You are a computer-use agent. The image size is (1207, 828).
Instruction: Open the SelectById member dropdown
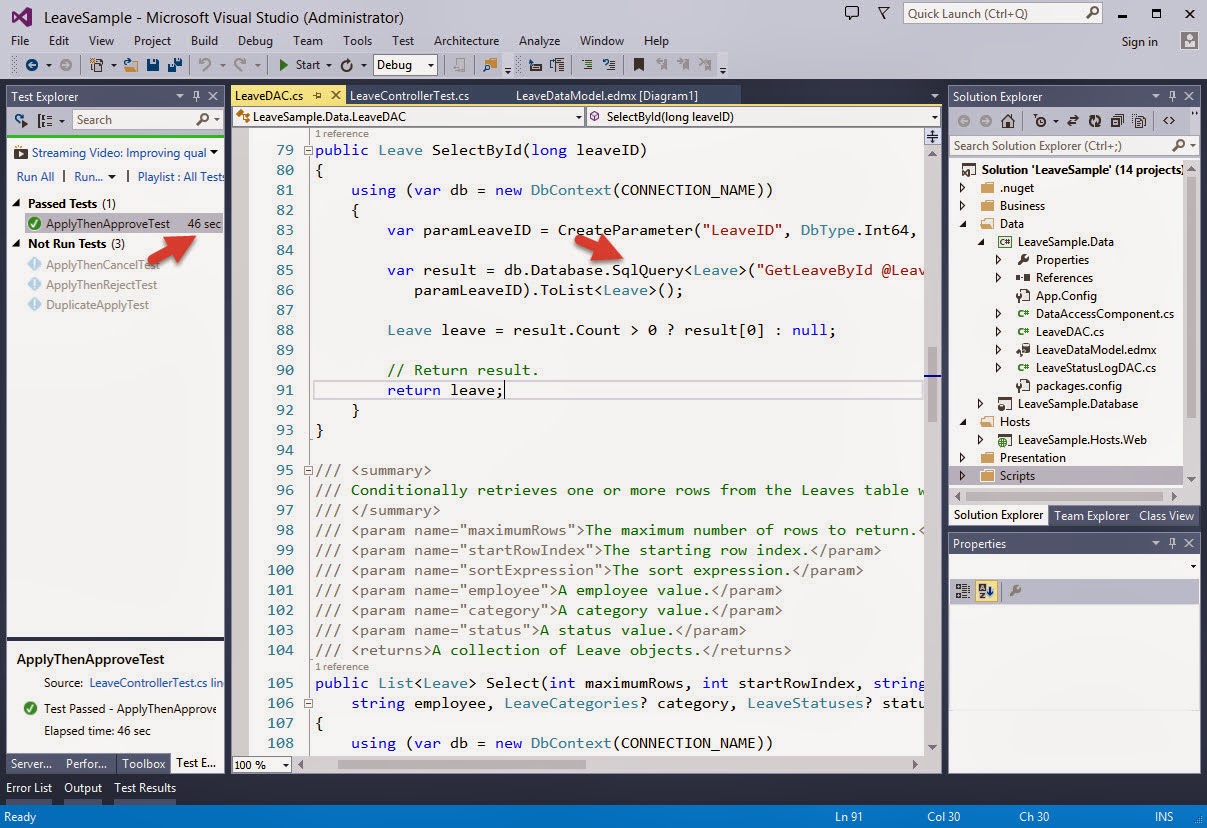[934, 117]
